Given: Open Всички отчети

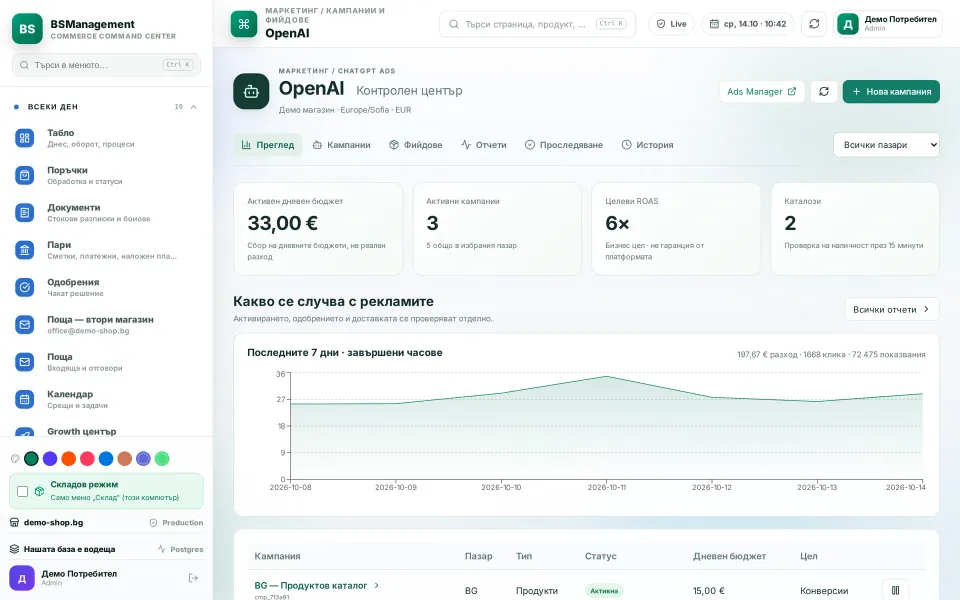Looking at the screenshot, I should 891,309.
